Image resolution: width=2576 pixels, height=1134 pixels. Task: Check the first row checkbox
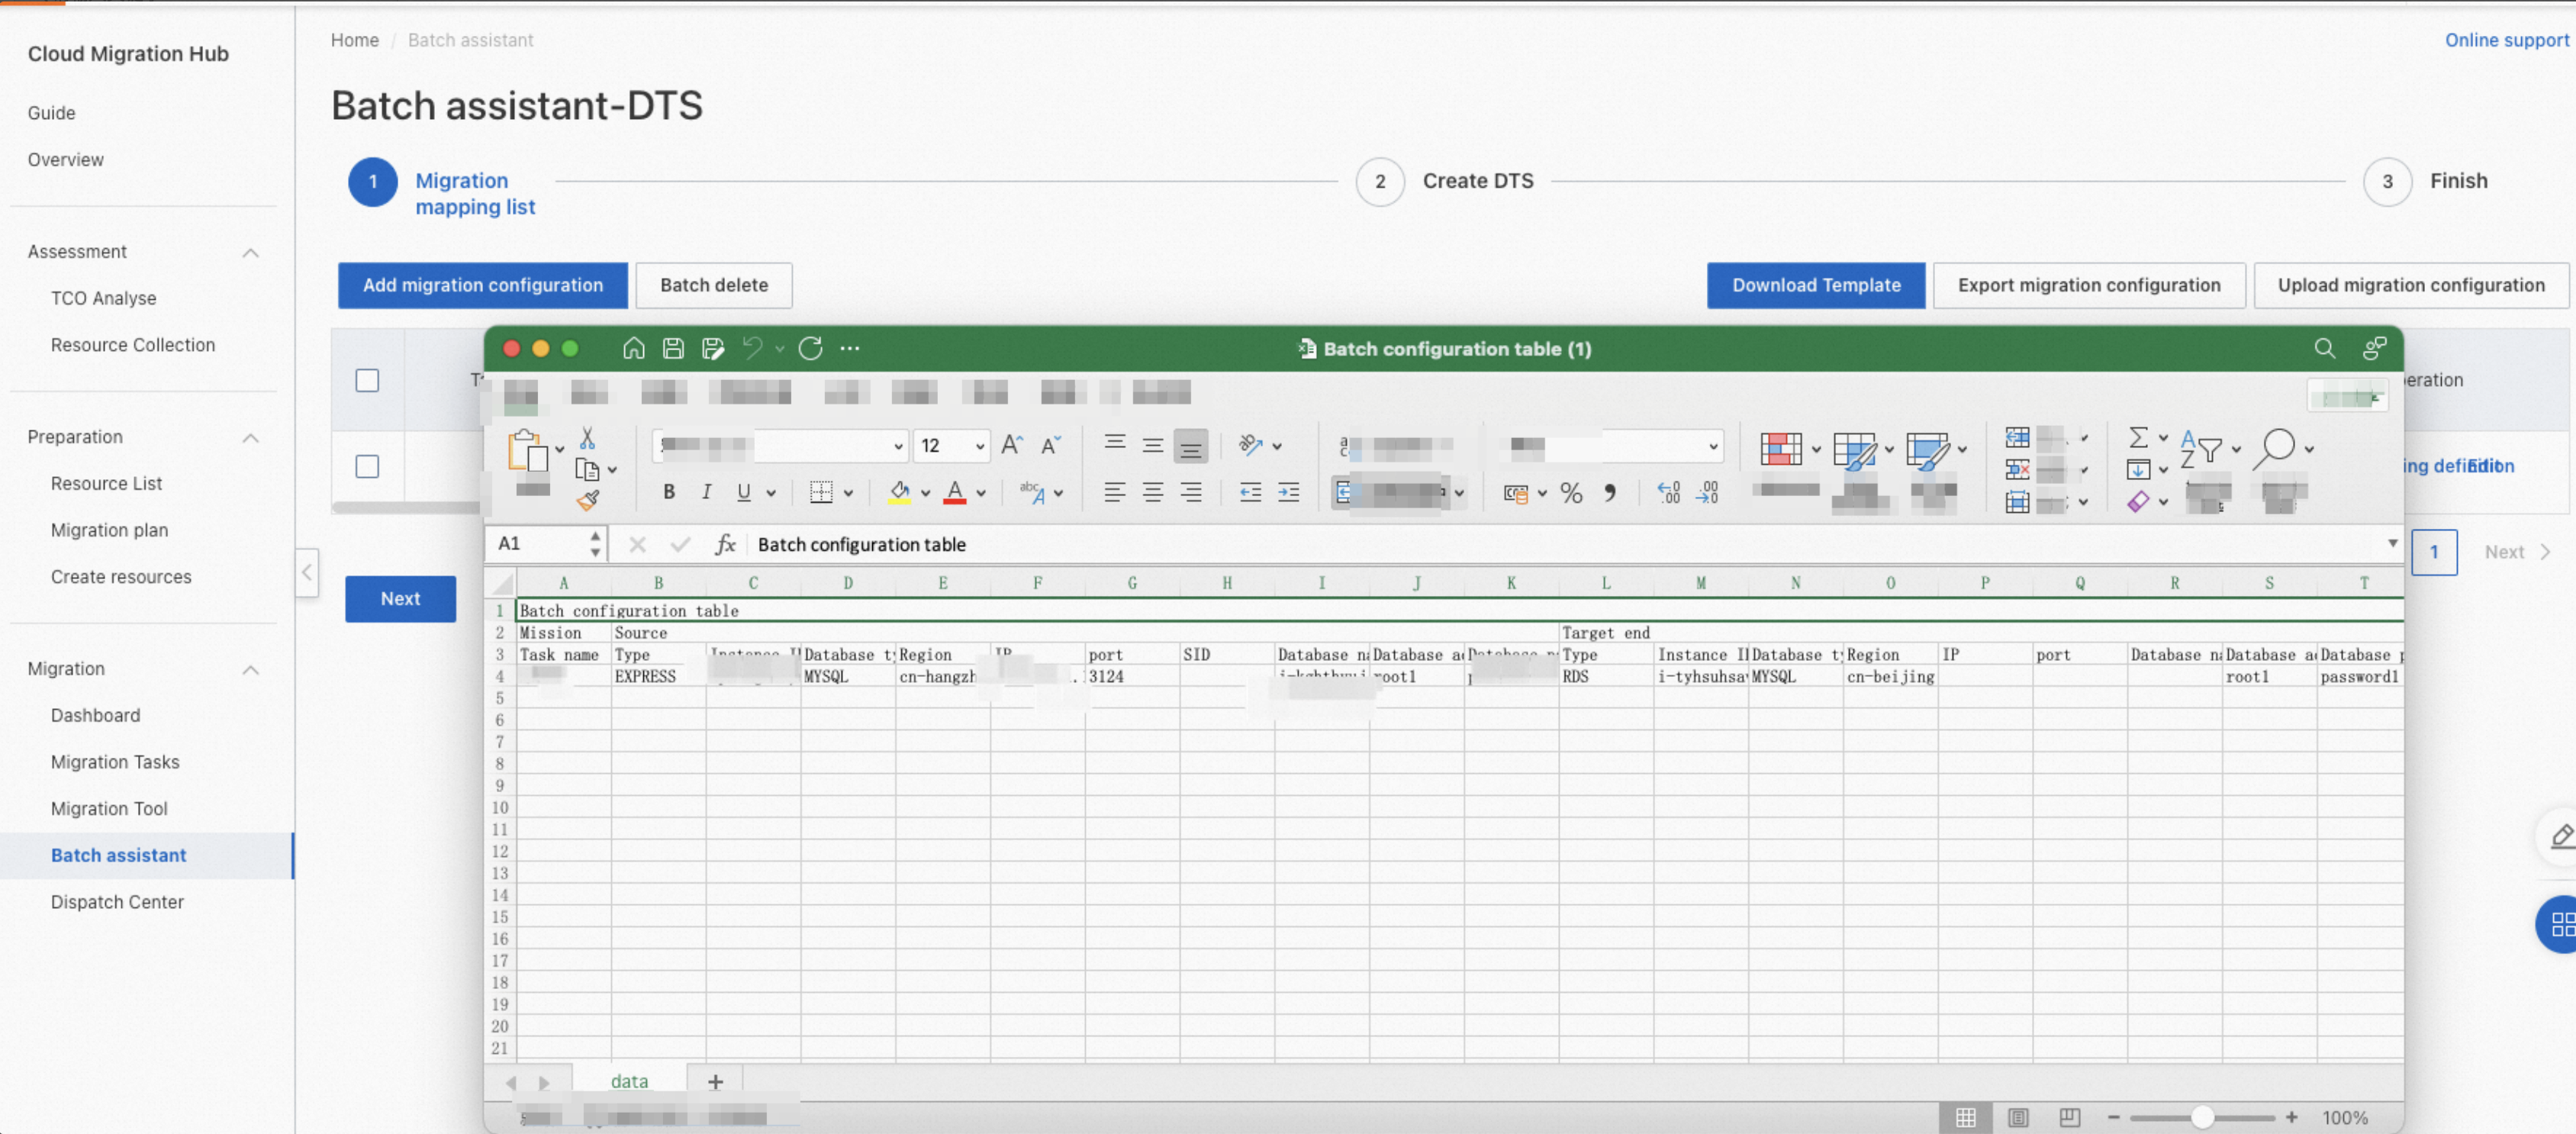click(367, 466)
